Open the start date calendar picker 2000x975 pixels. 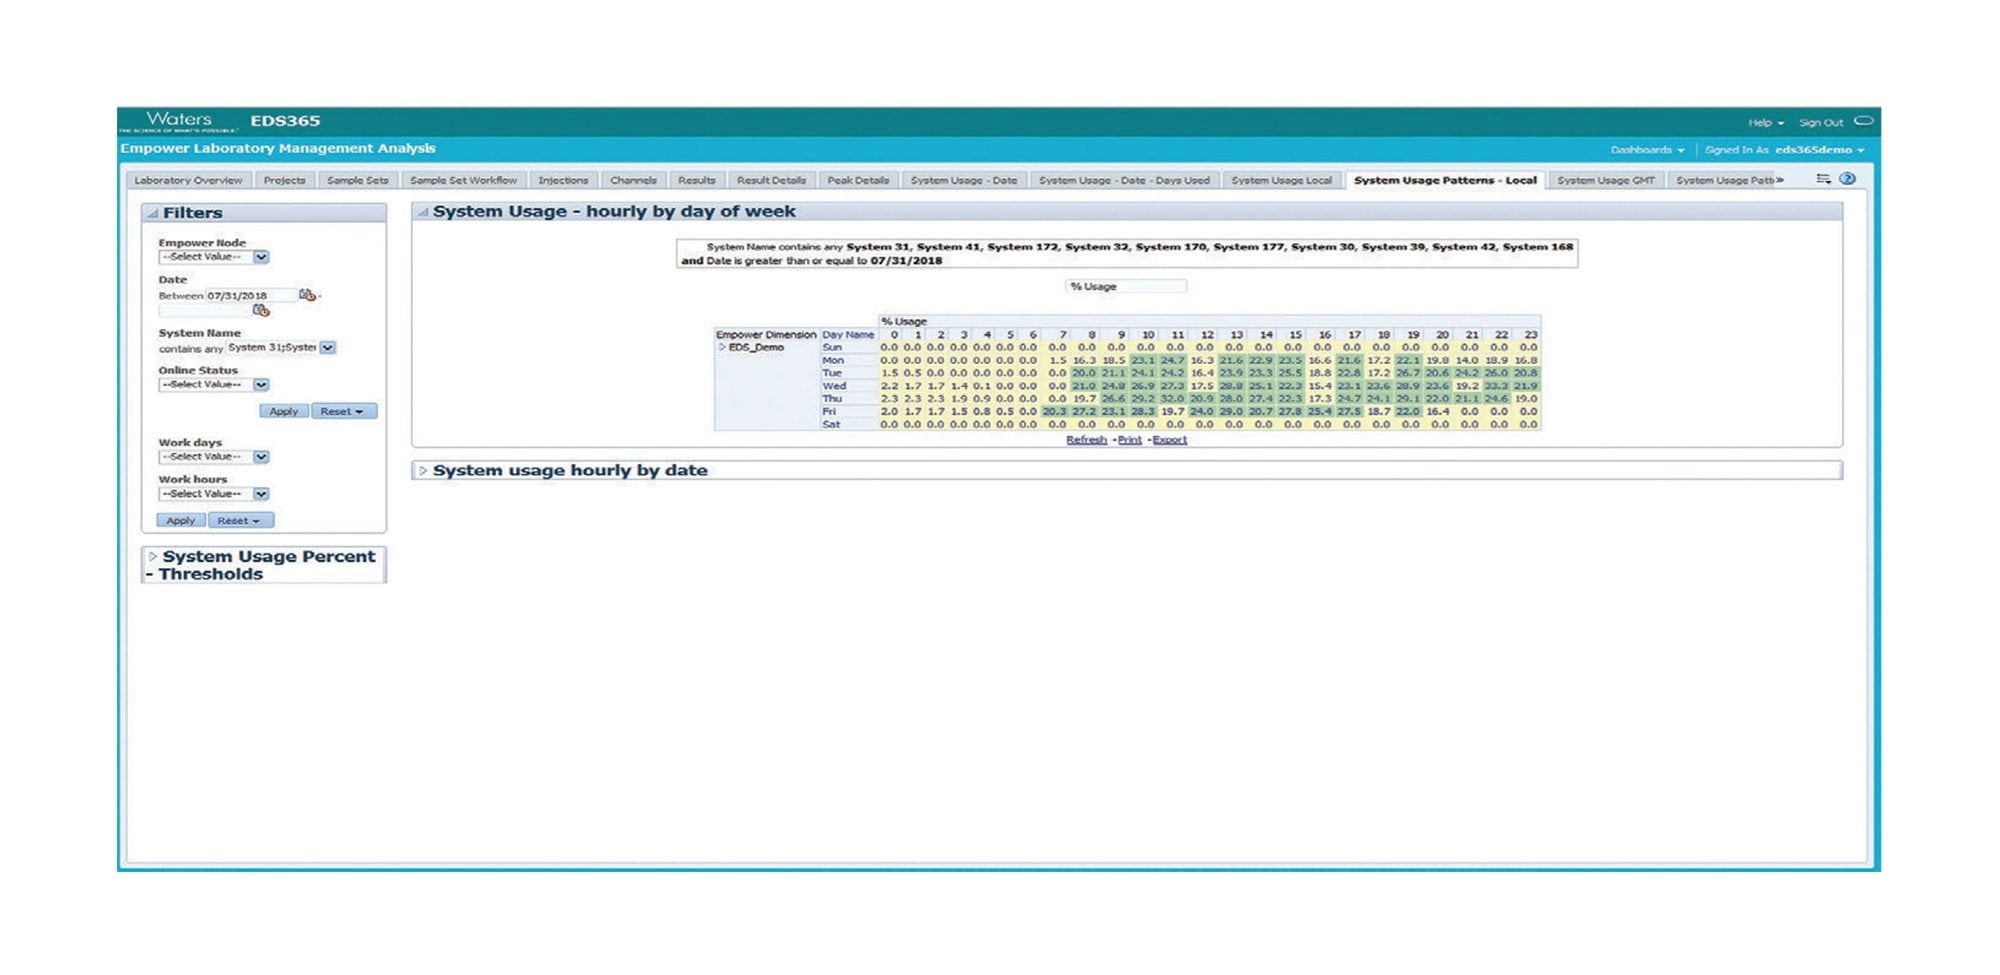307,295
